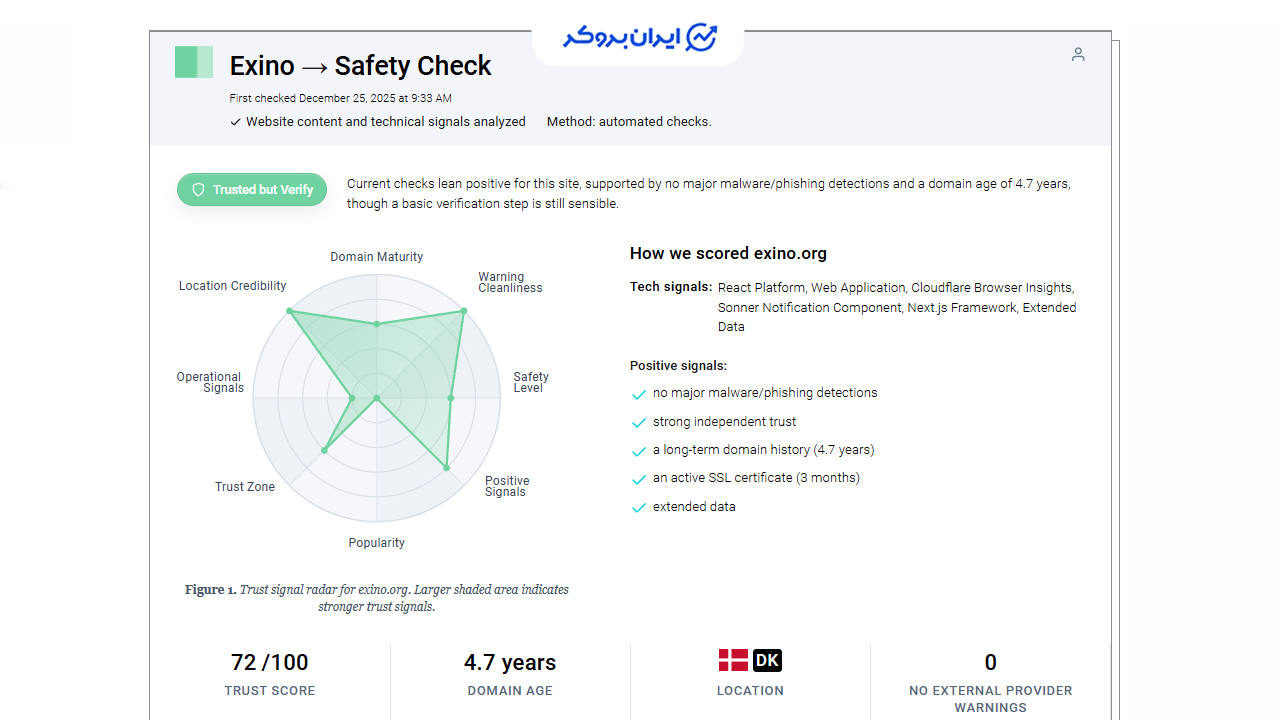Click the 'an active SSL certificate (3 months)' text
Screen dimensions: 1280x720
click(756, 478)
